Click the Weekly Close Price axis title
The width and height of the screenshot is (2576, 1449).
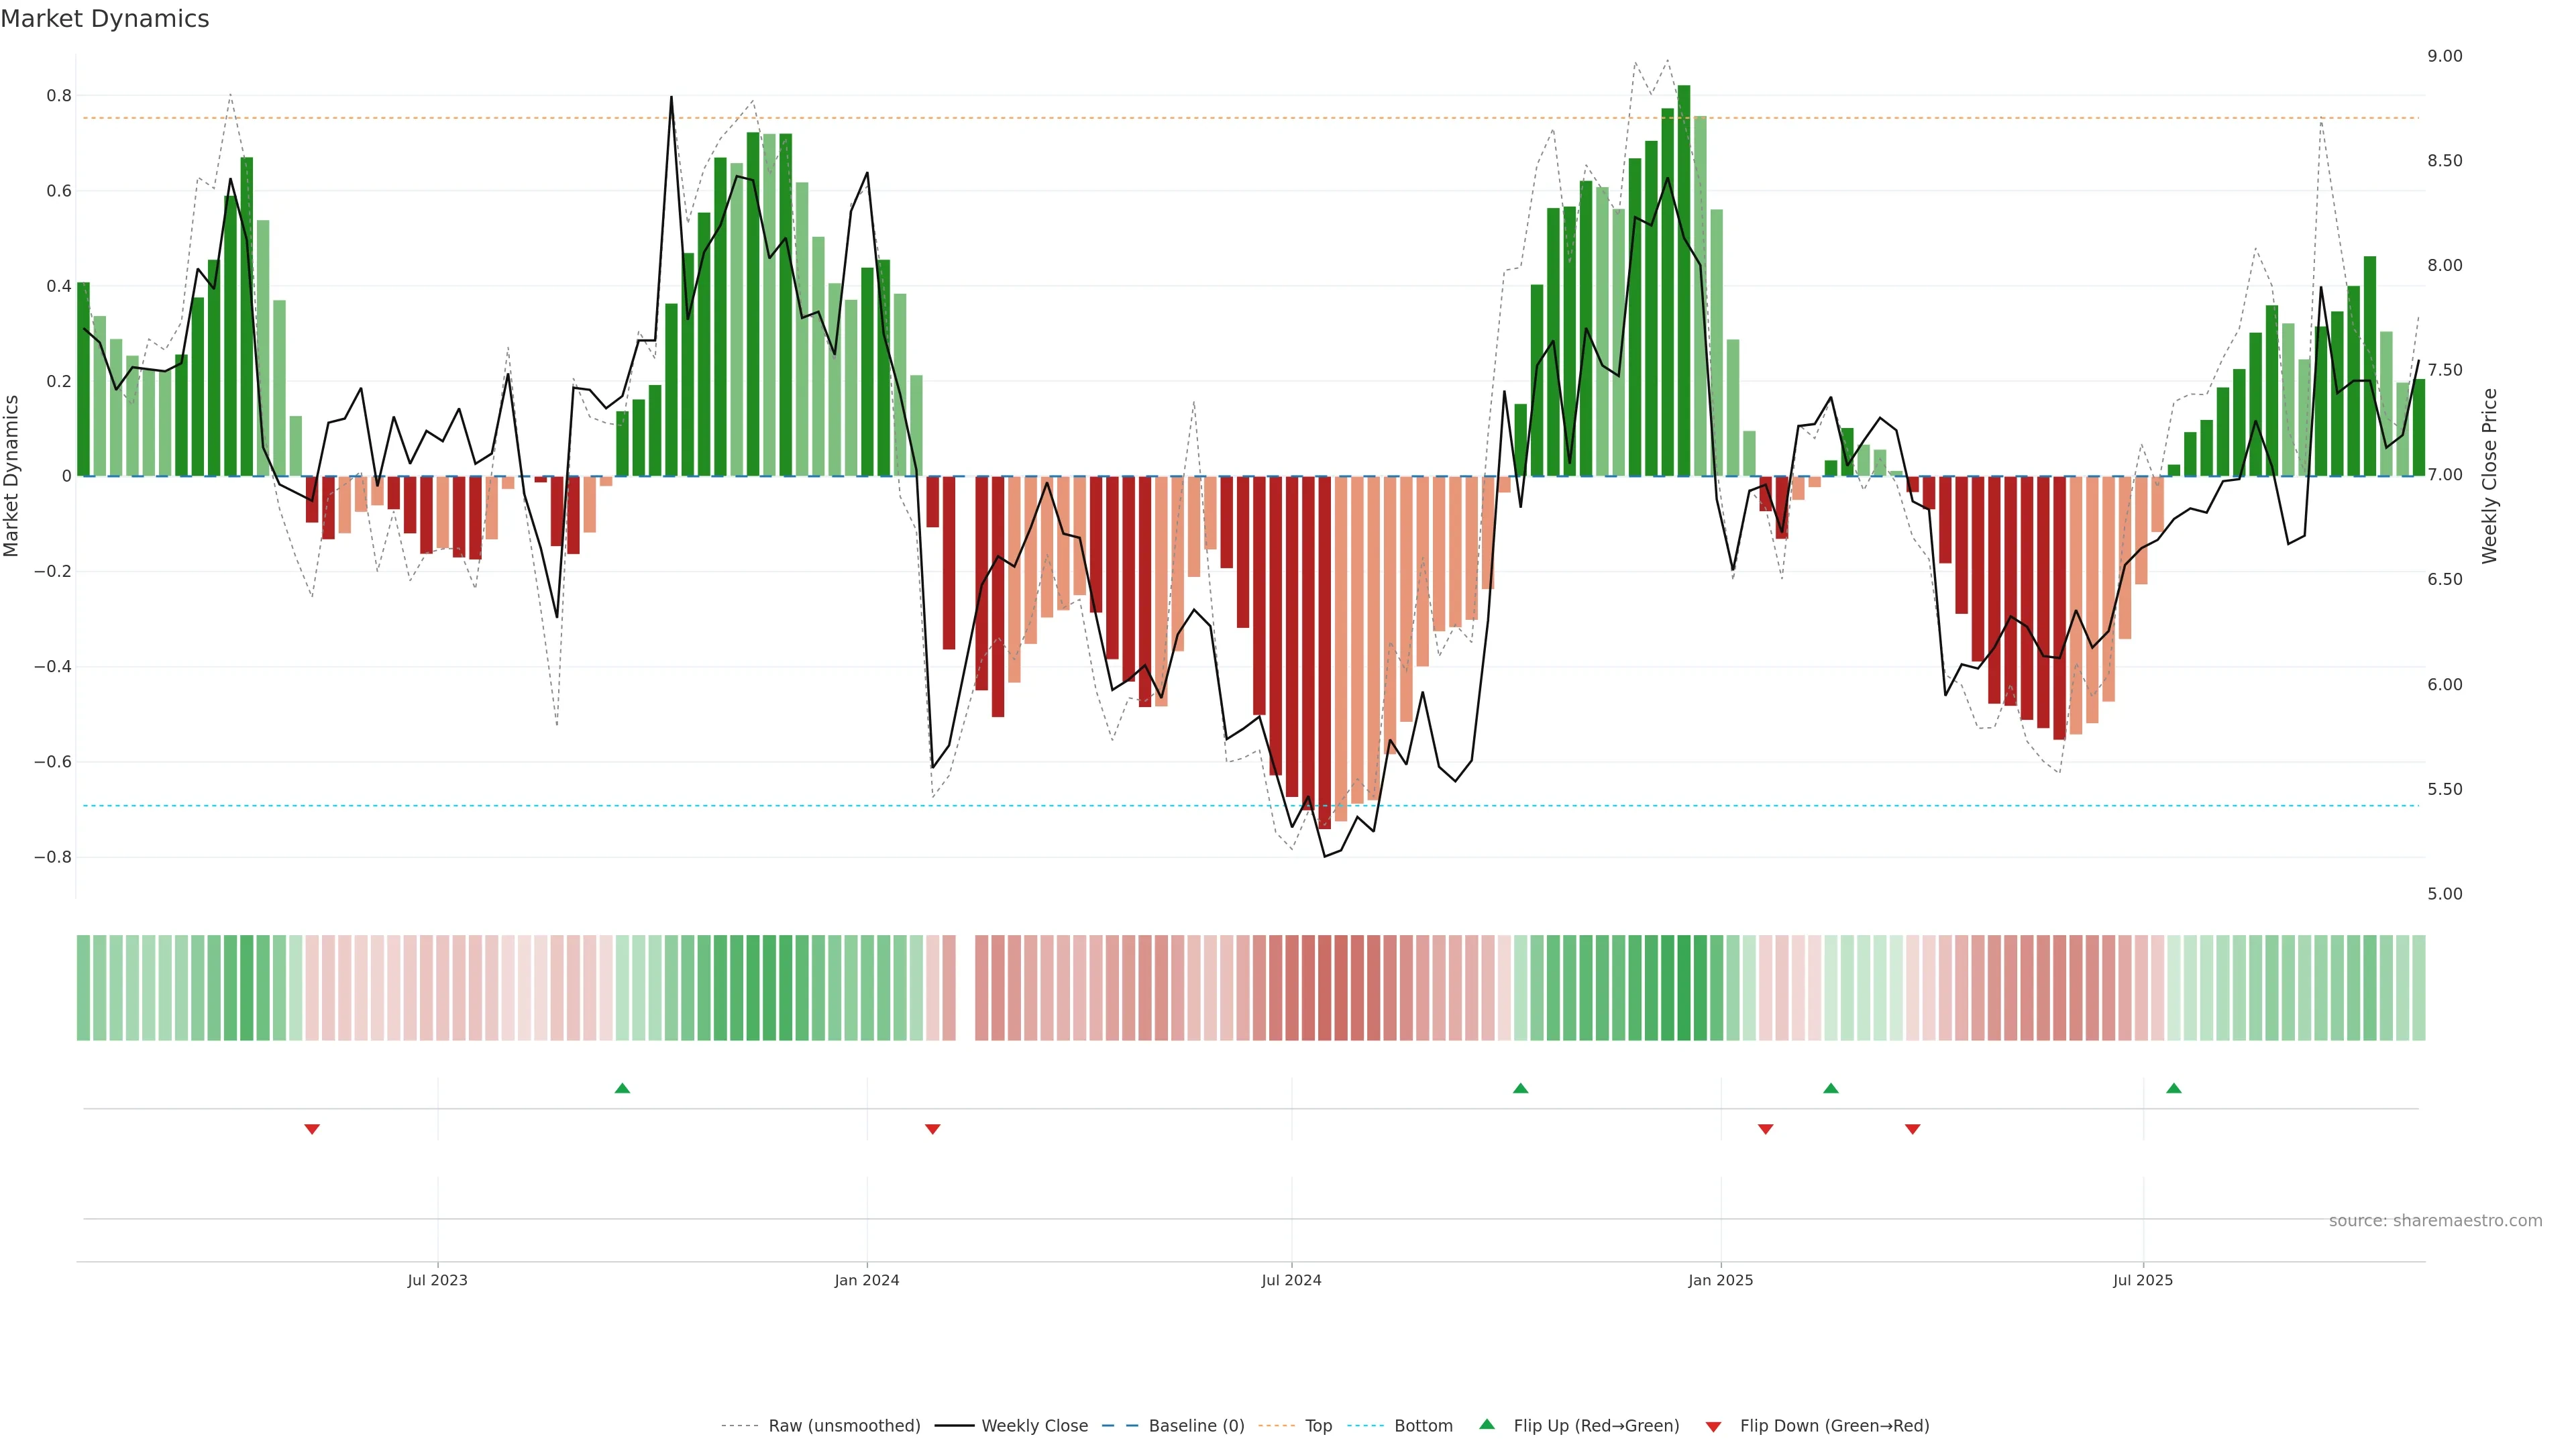[x=2489, y=476]
